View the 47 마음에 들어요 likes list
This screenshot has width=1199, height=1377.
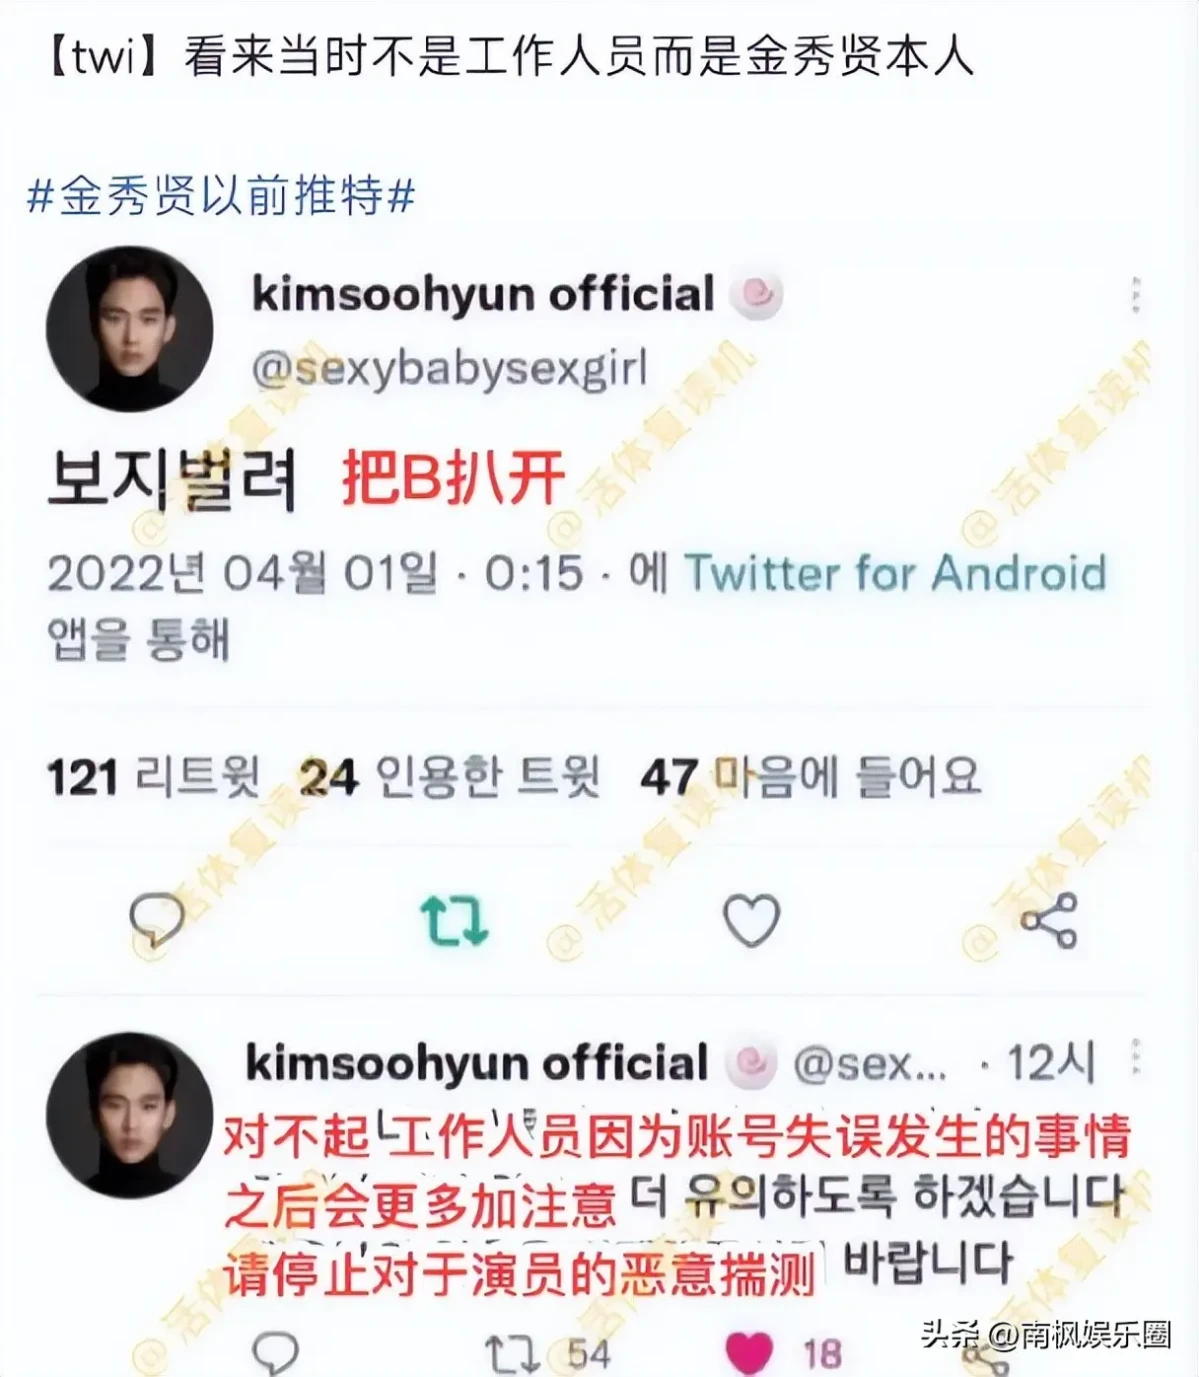pos(810,777)
